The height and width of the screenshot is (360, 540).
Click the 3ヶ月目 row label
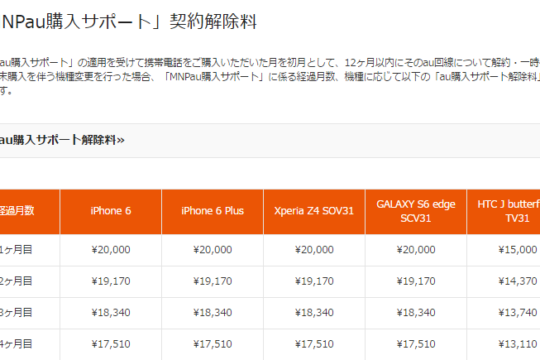[16, 312]
